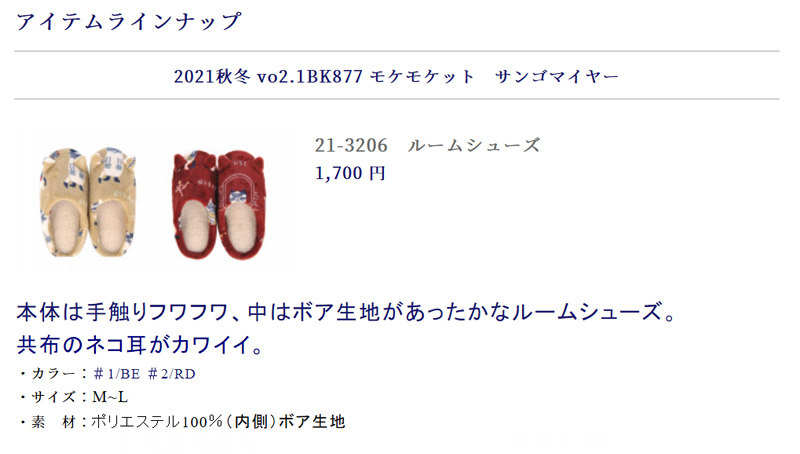Select the #2/RD color code

(171, 374)
